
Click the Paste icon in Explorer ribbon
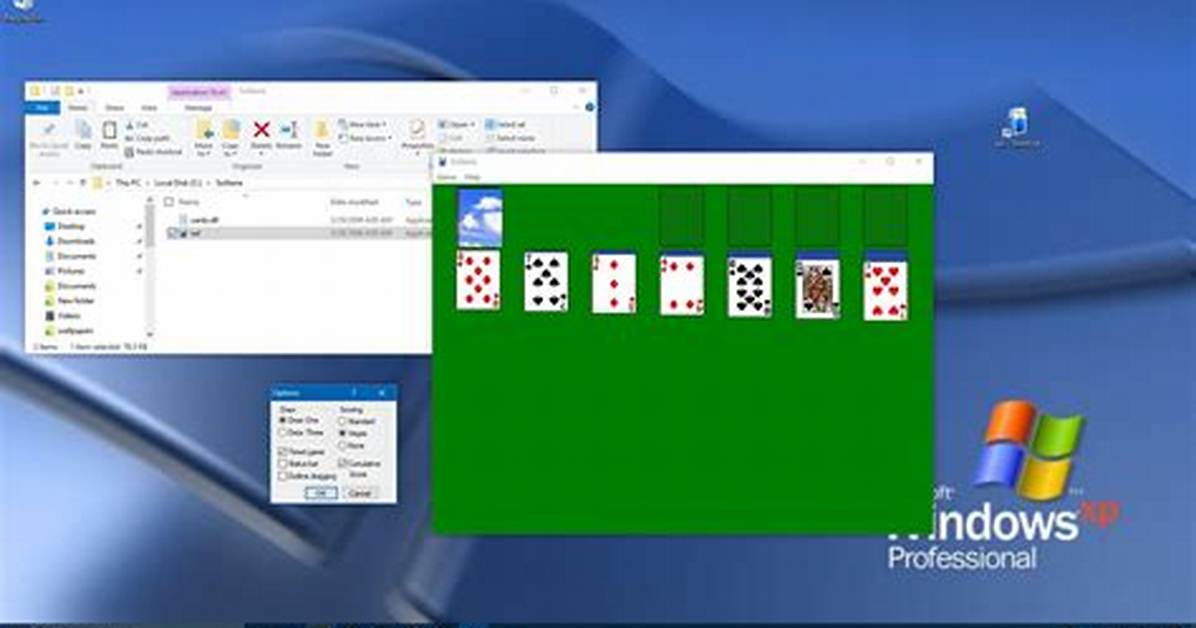point(110,134)
